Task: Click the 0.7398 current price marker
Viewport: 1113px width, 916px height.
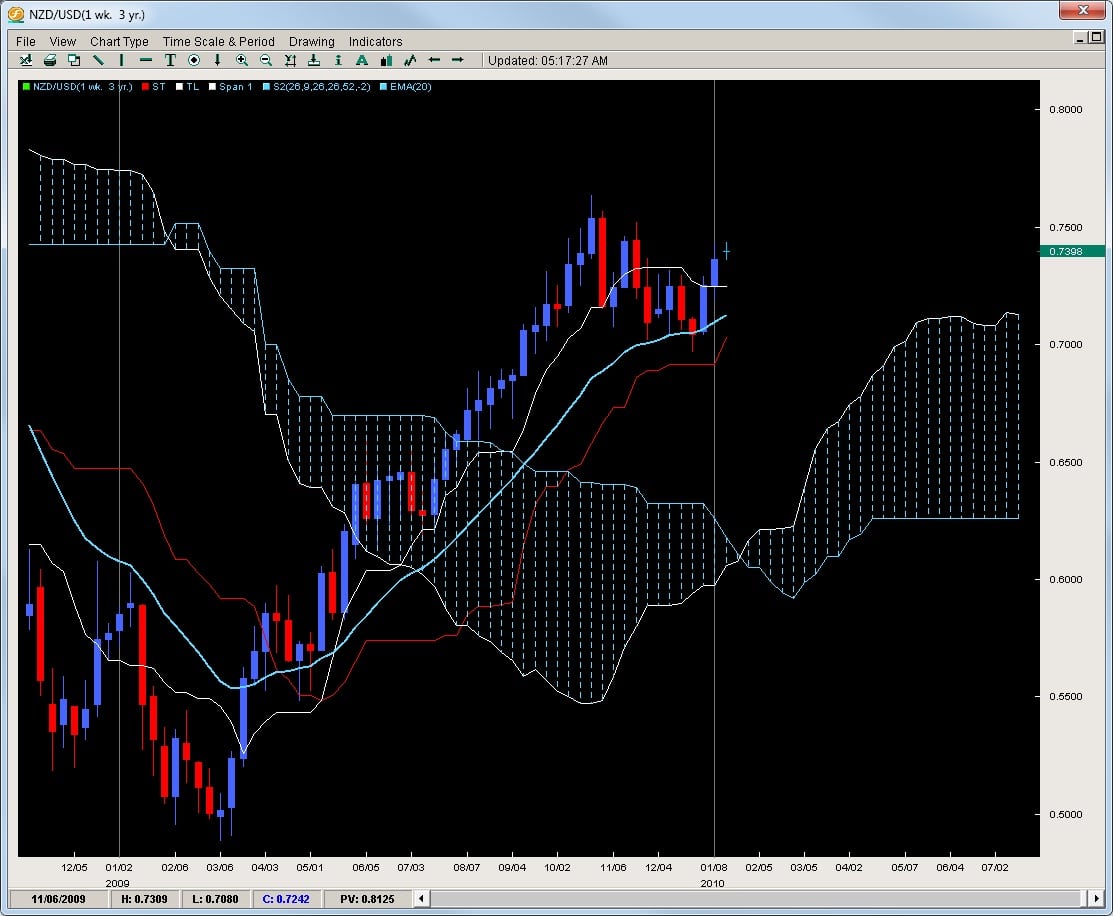Action: (1072, 251)
